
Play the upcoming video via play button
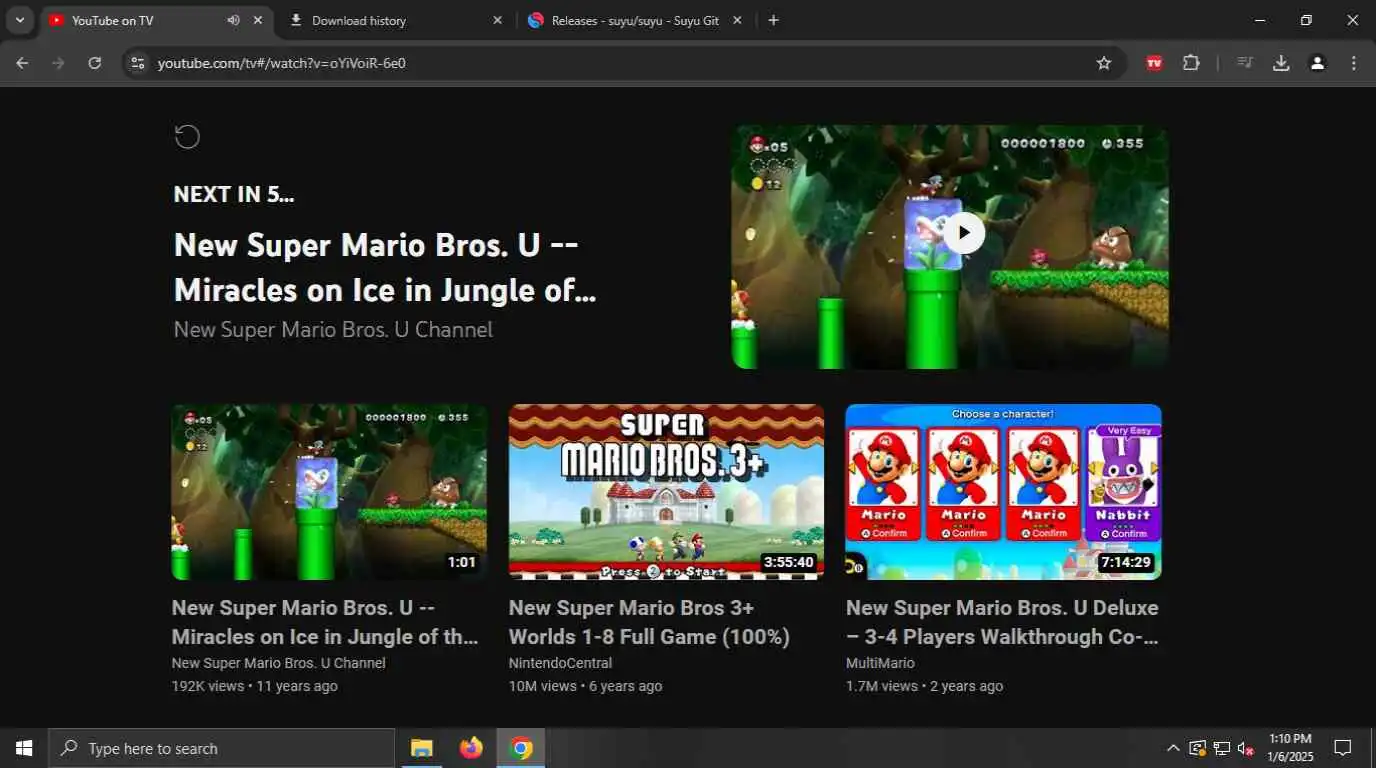pos(964,233)
